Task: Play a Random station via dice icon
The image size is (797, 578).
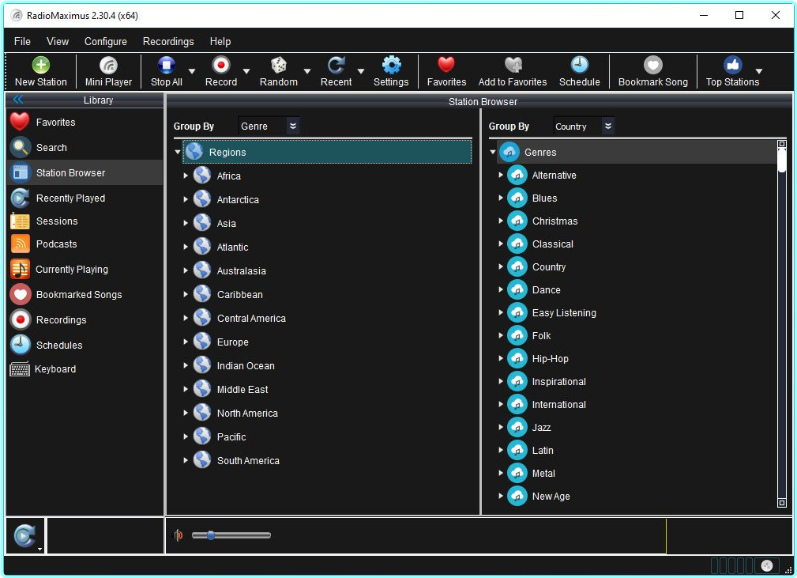Action: tap(279, 66)
